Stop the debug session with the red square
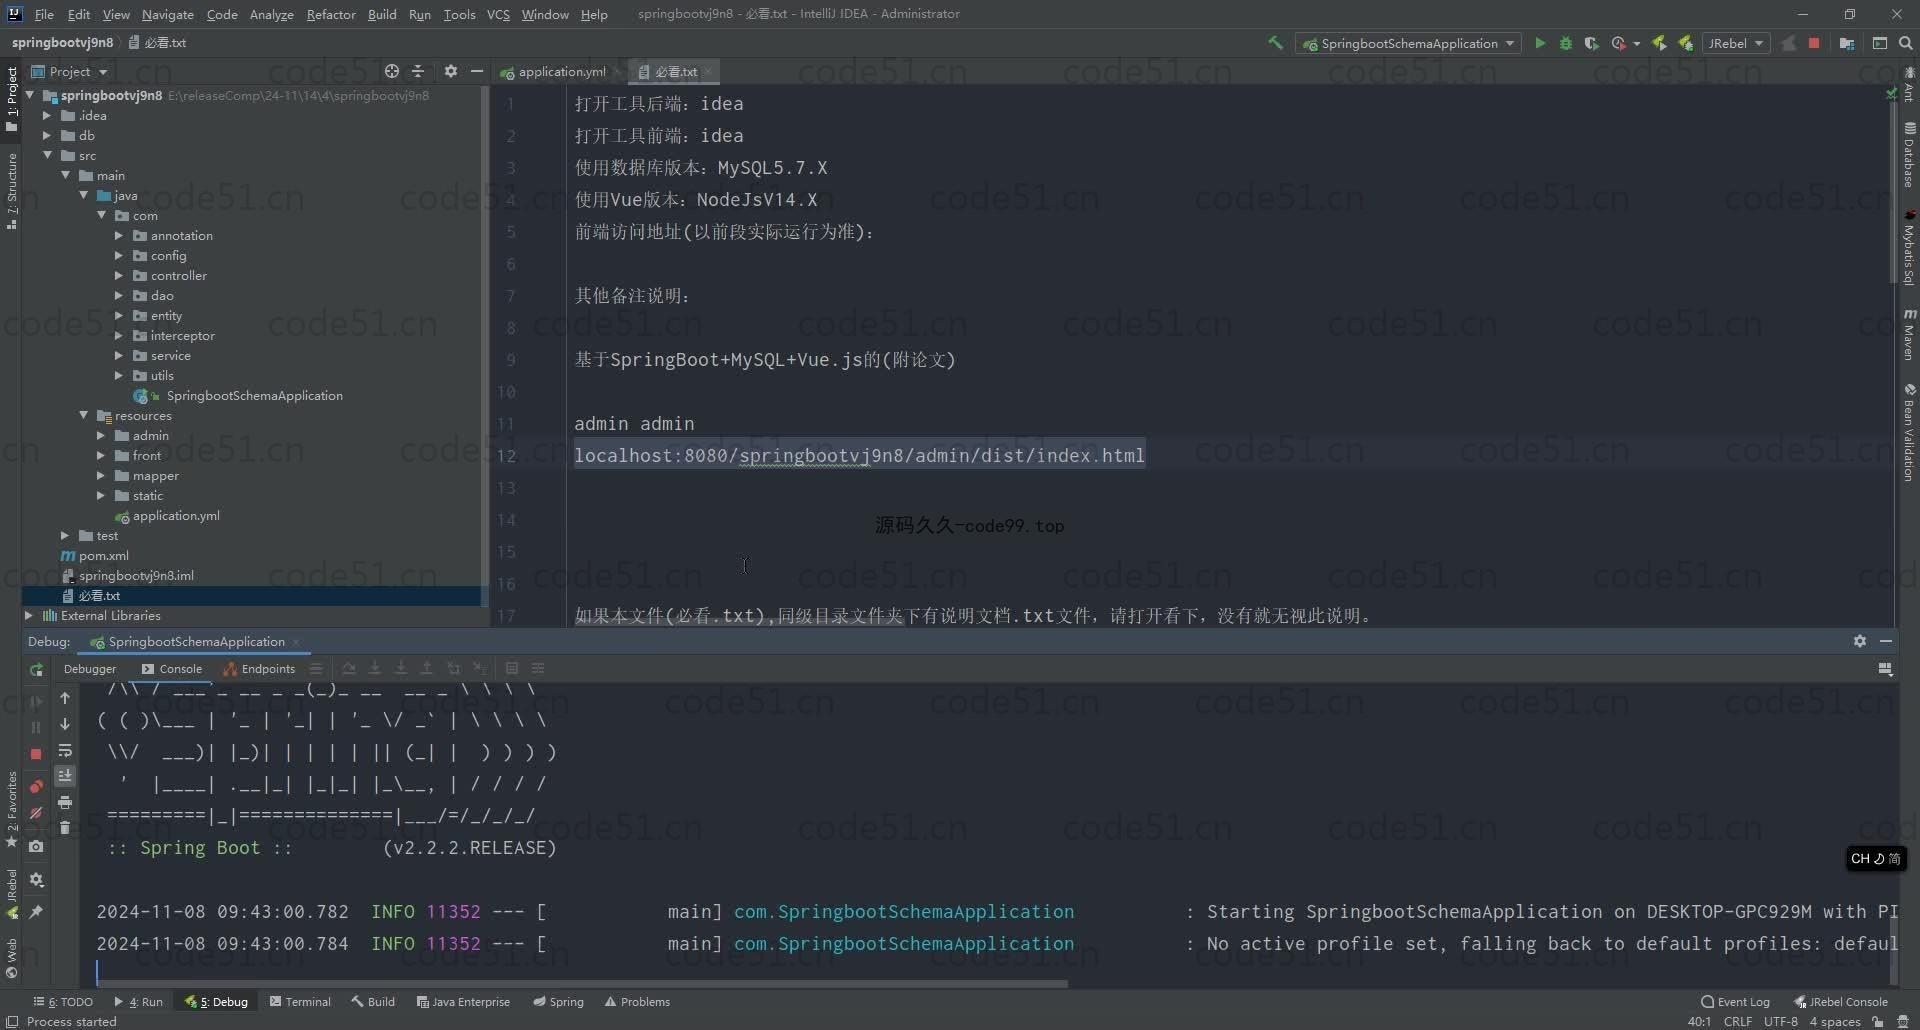Image resolution: width=1920 pixels, height=1030 pixels. 36,754
